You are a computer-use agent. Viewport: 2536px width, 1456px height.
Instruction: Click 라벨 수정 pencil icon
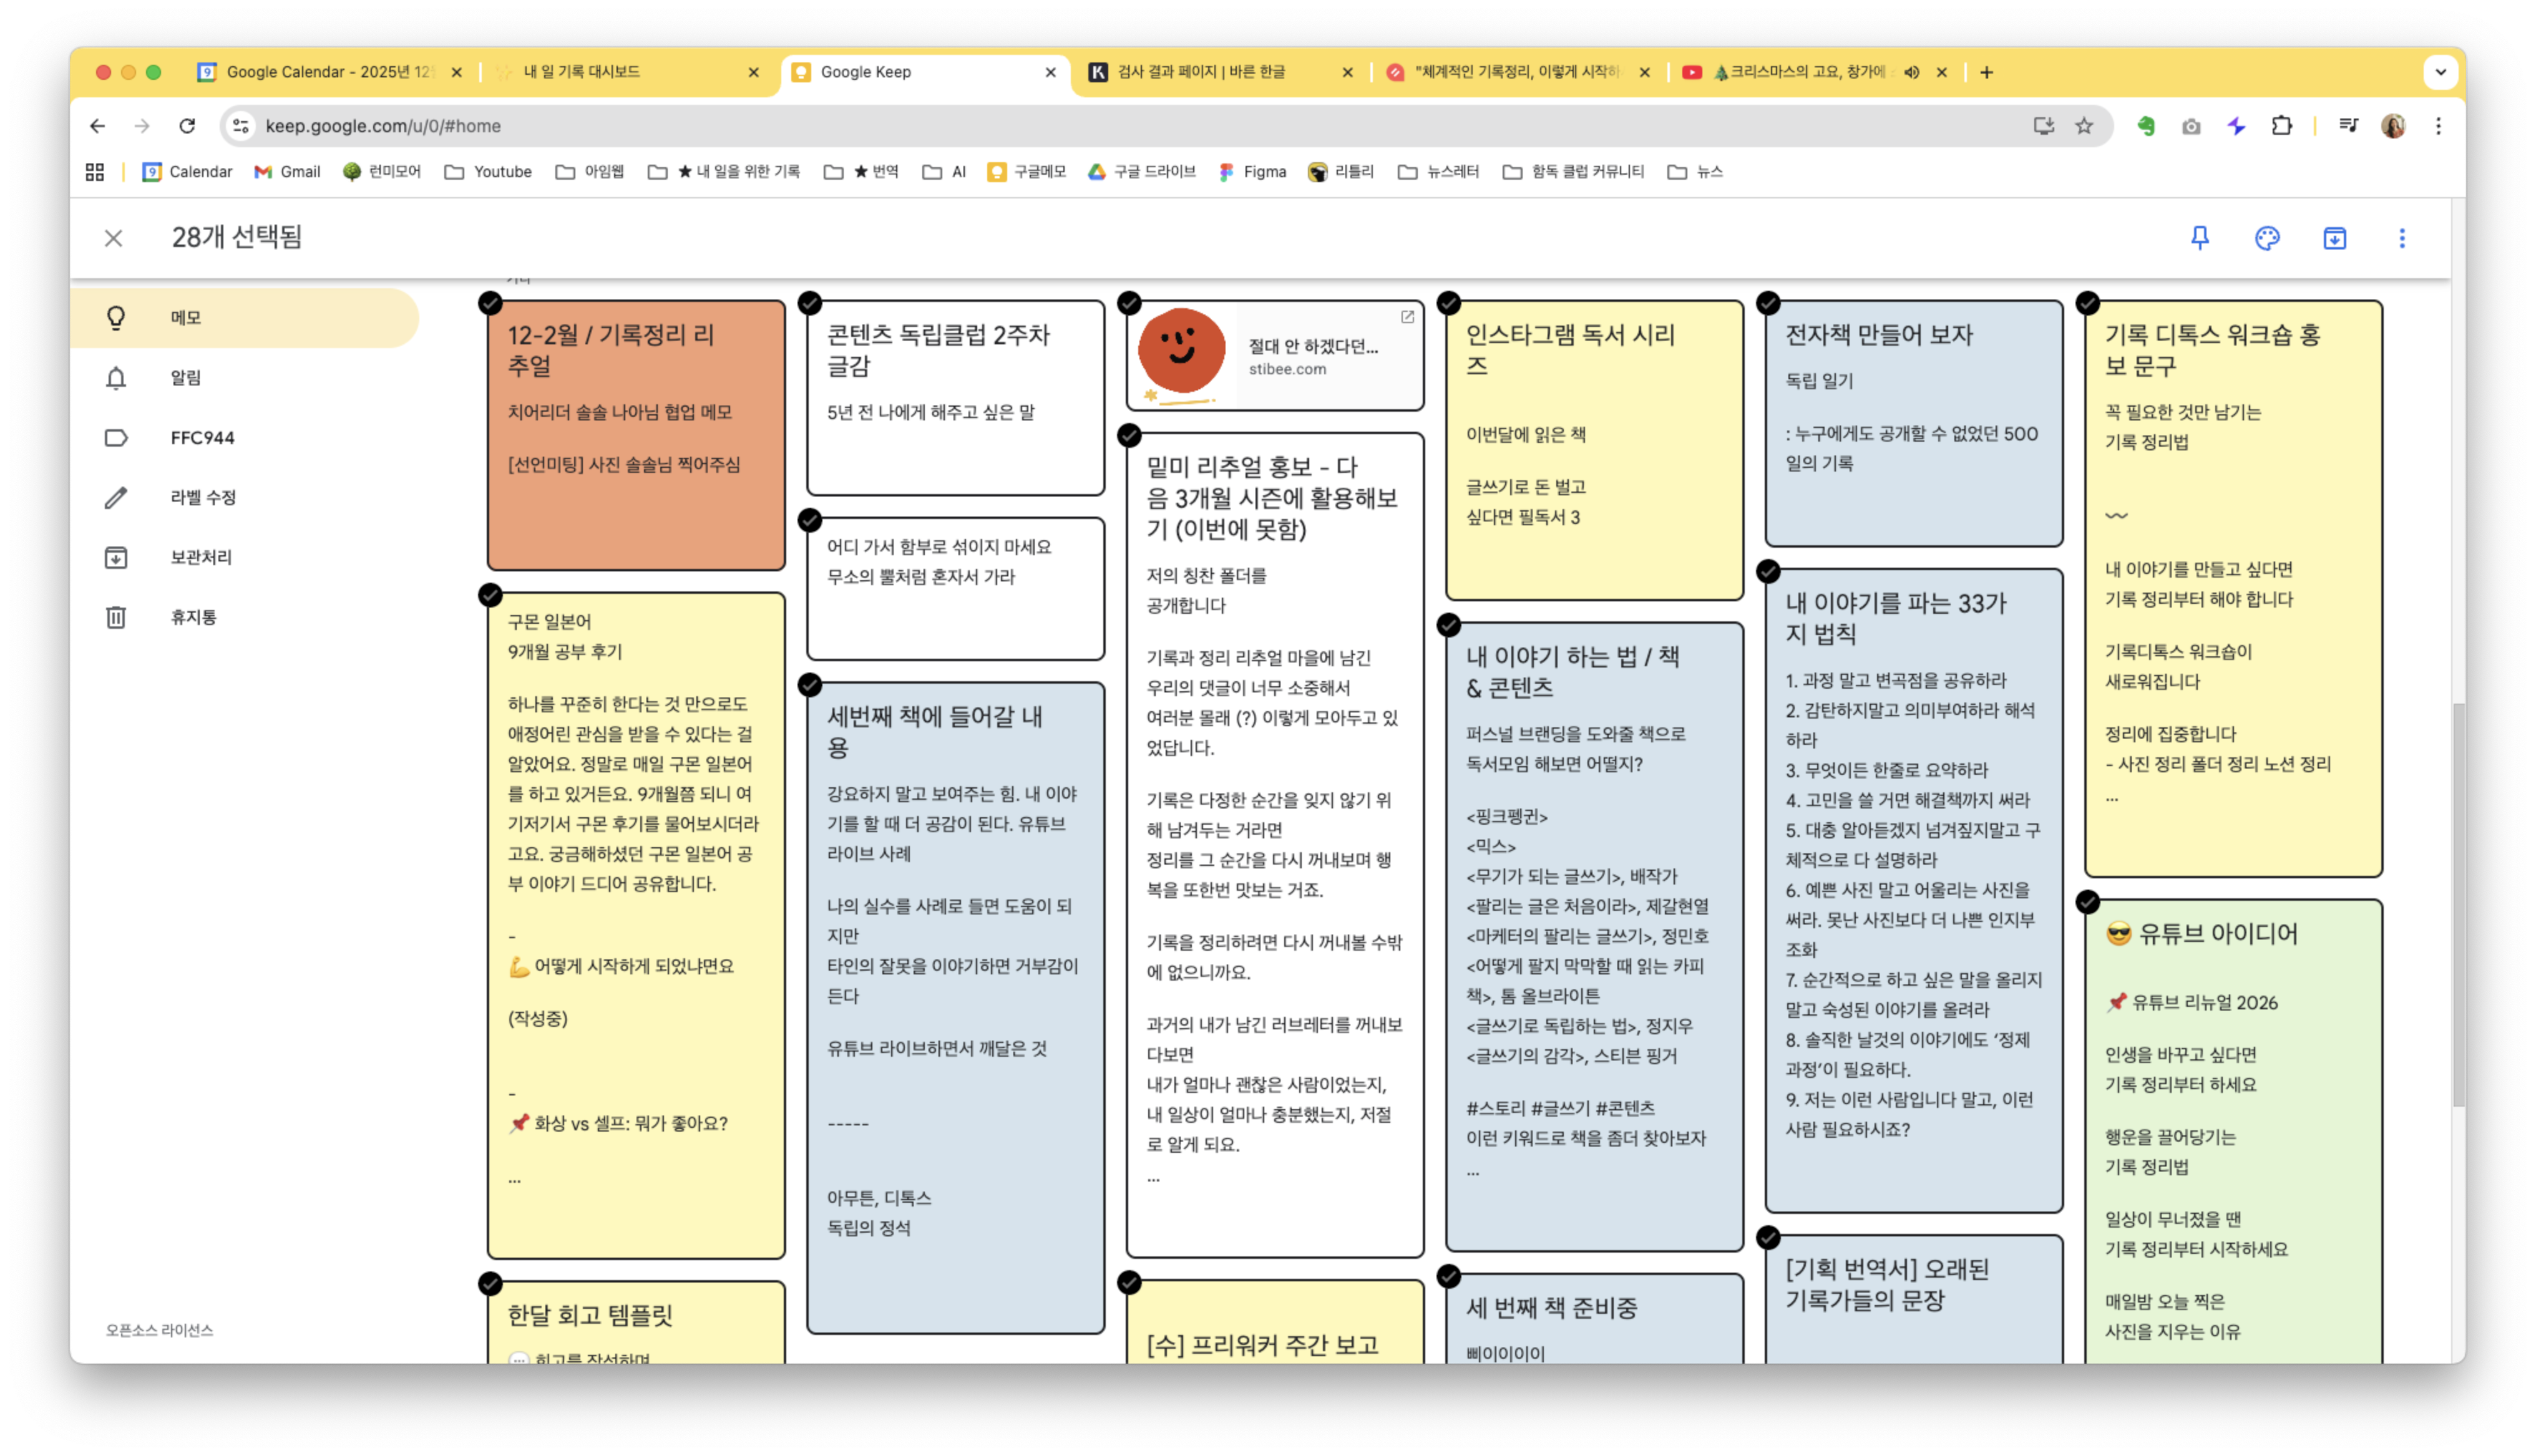coord(116,498)
